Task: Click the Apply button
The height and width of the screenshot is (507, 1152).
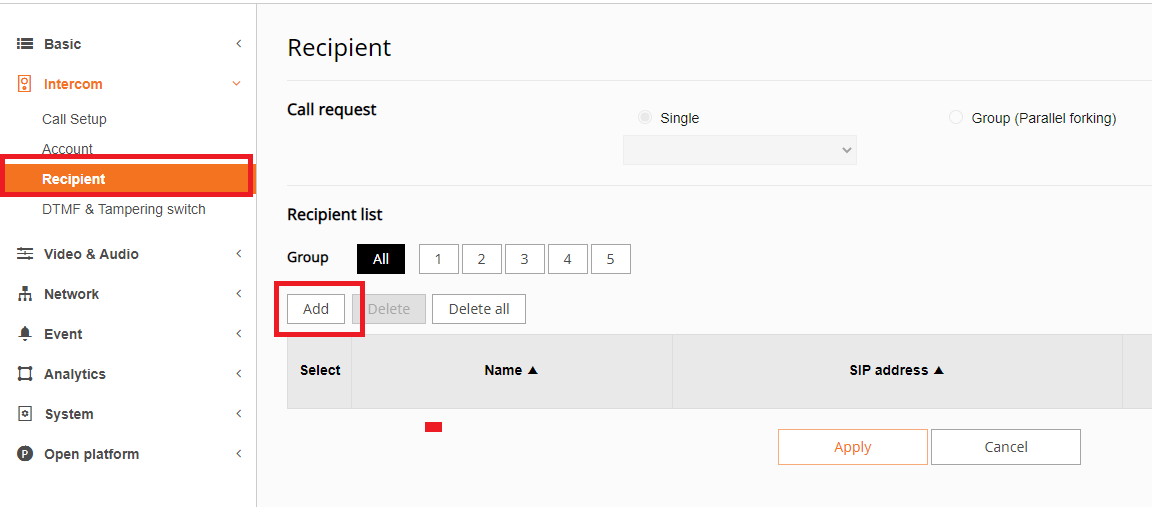Action: click(853, 447)
